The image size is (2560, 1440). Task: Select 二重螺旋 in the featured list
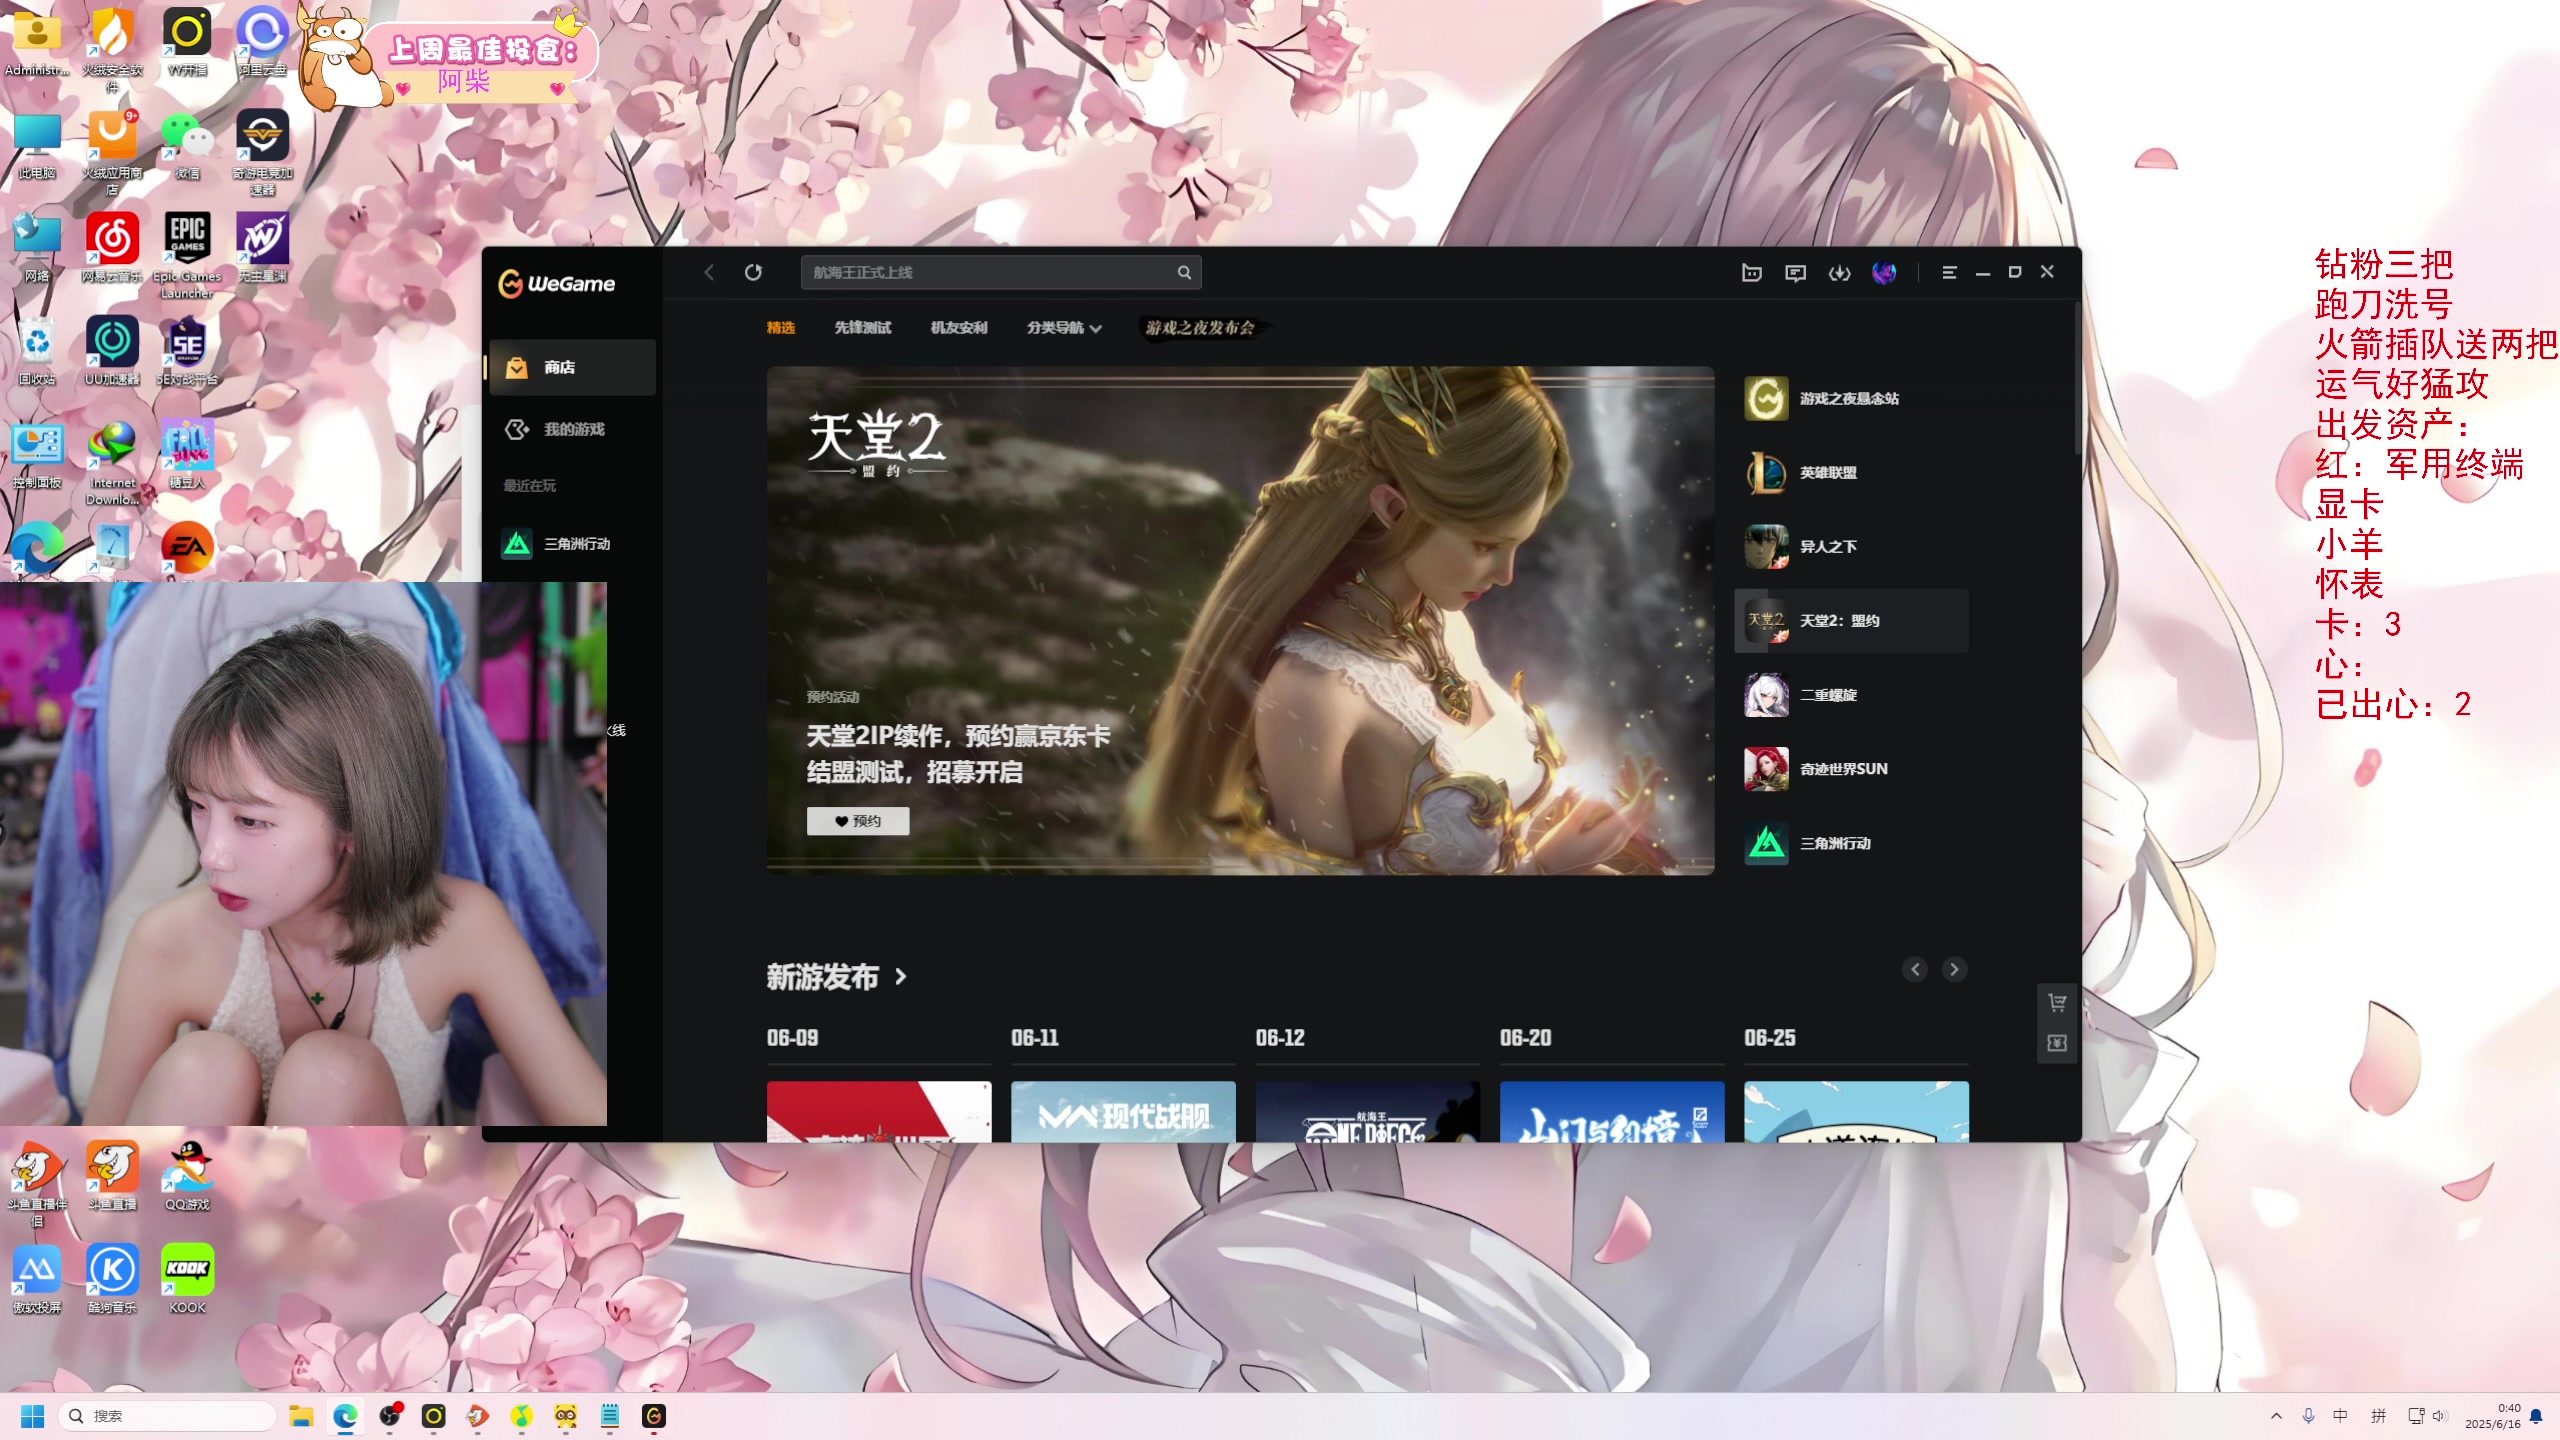1851,695
